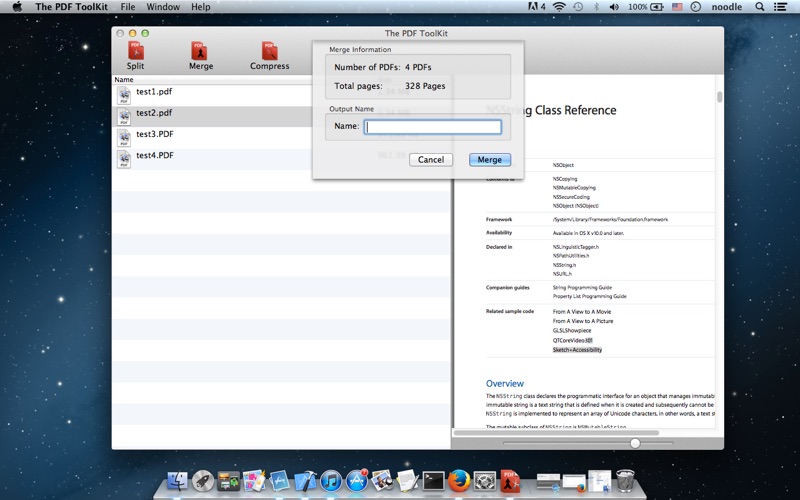The height and width of the screenshot is (500, 800).
Task: Open the noodle user menu
Action: point(727,7)
